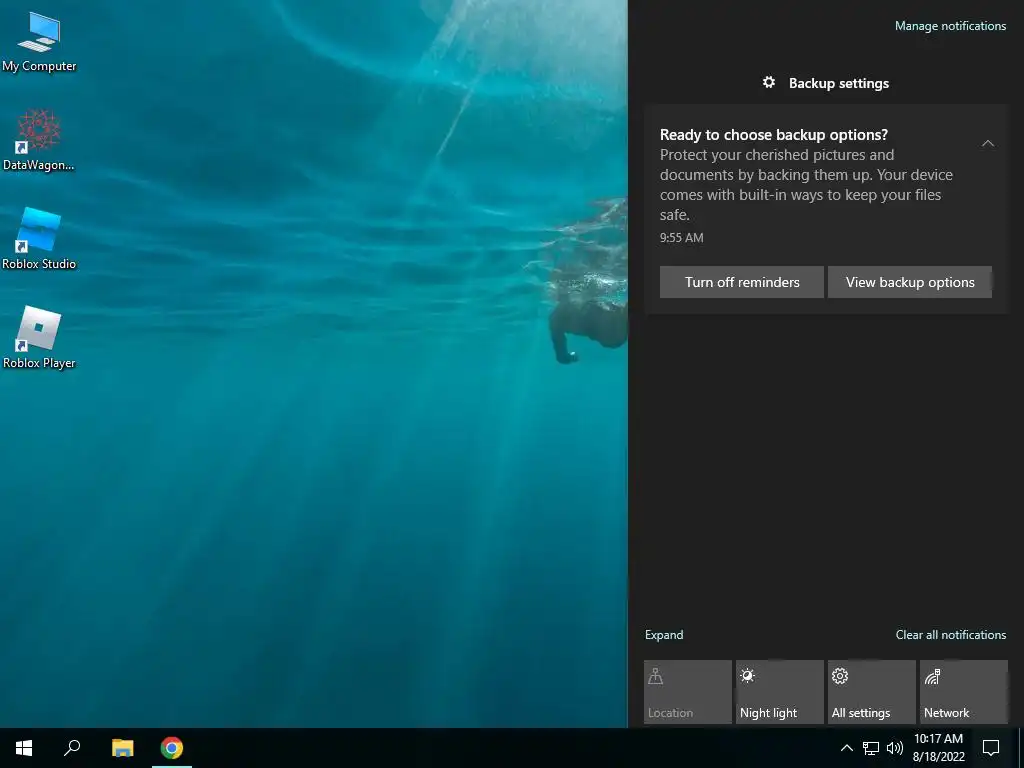This screenshot has height=768, width=1024.
Task: Toggle the Location quick action
Action: pos(688,692)
